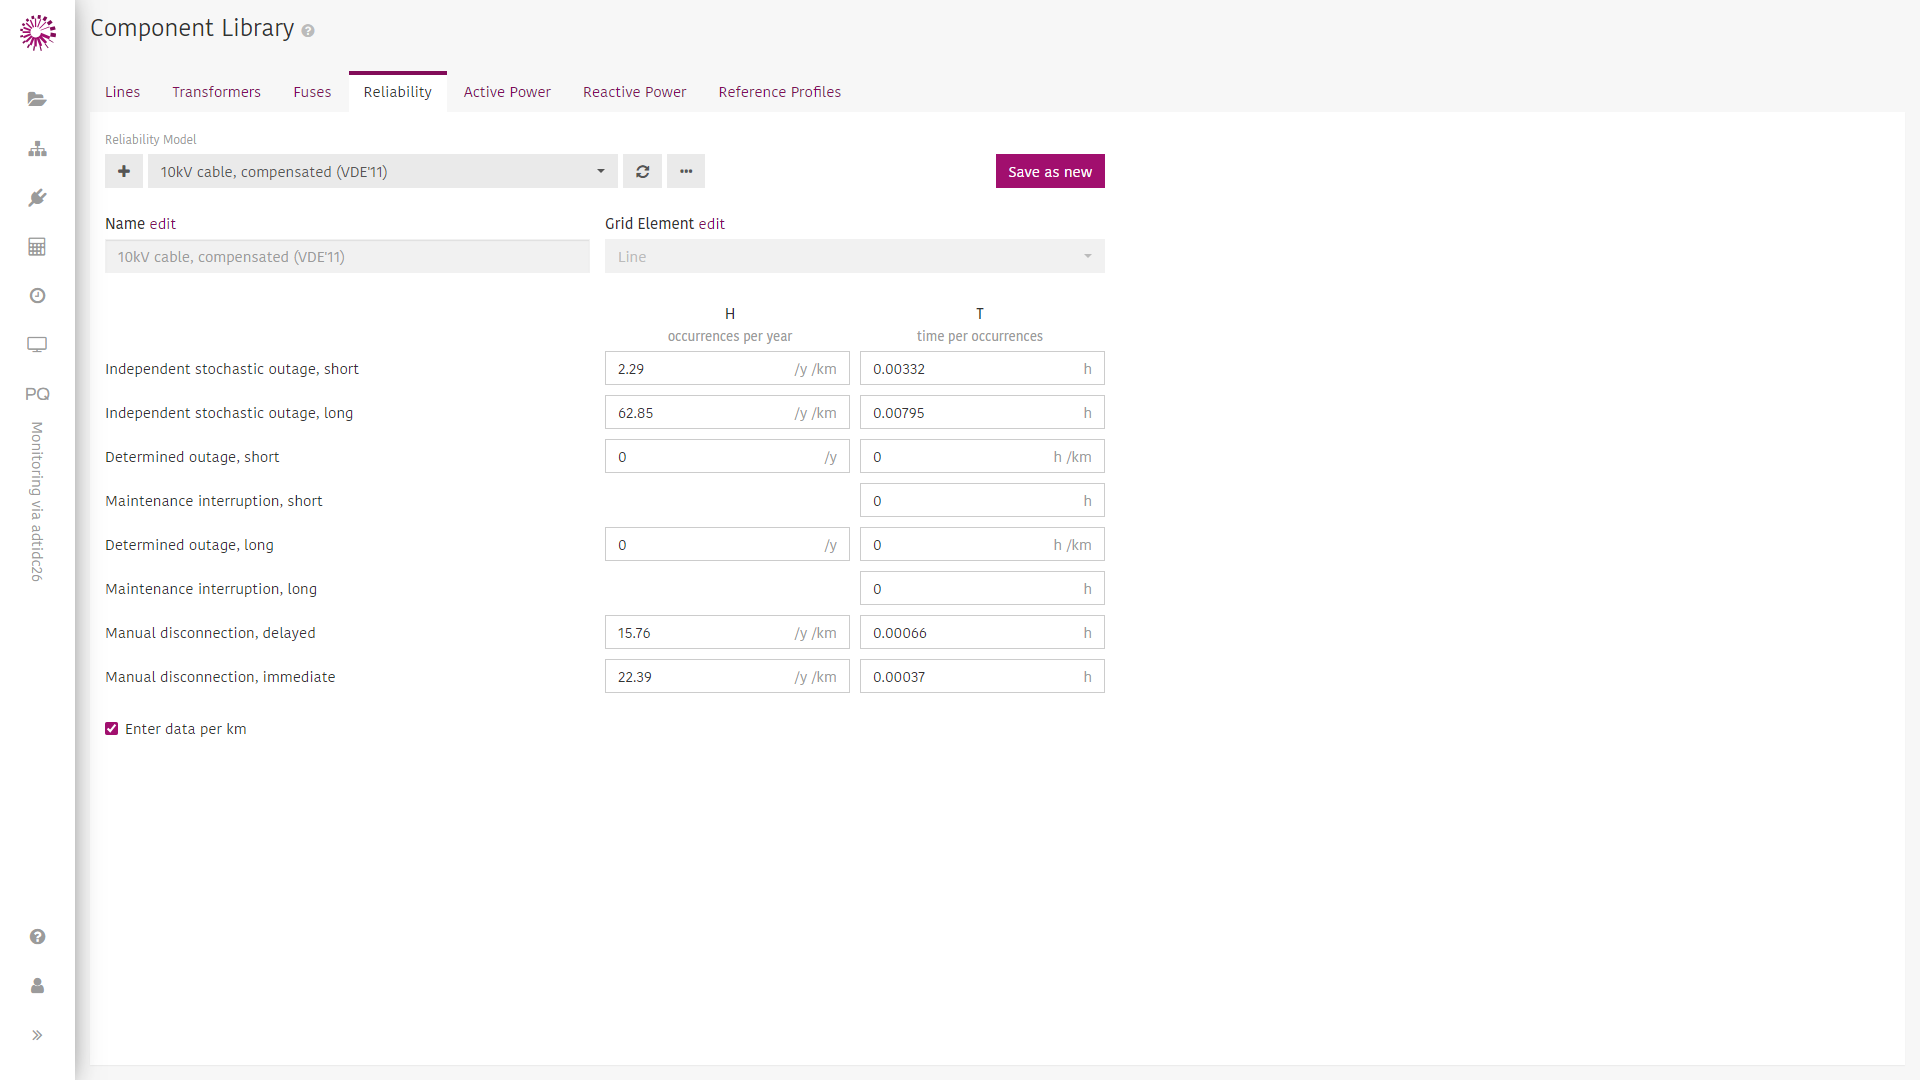Switch to the Reactive Power tab
The height and width of the screenshot is (1080, 1920).
click(634, 92)
